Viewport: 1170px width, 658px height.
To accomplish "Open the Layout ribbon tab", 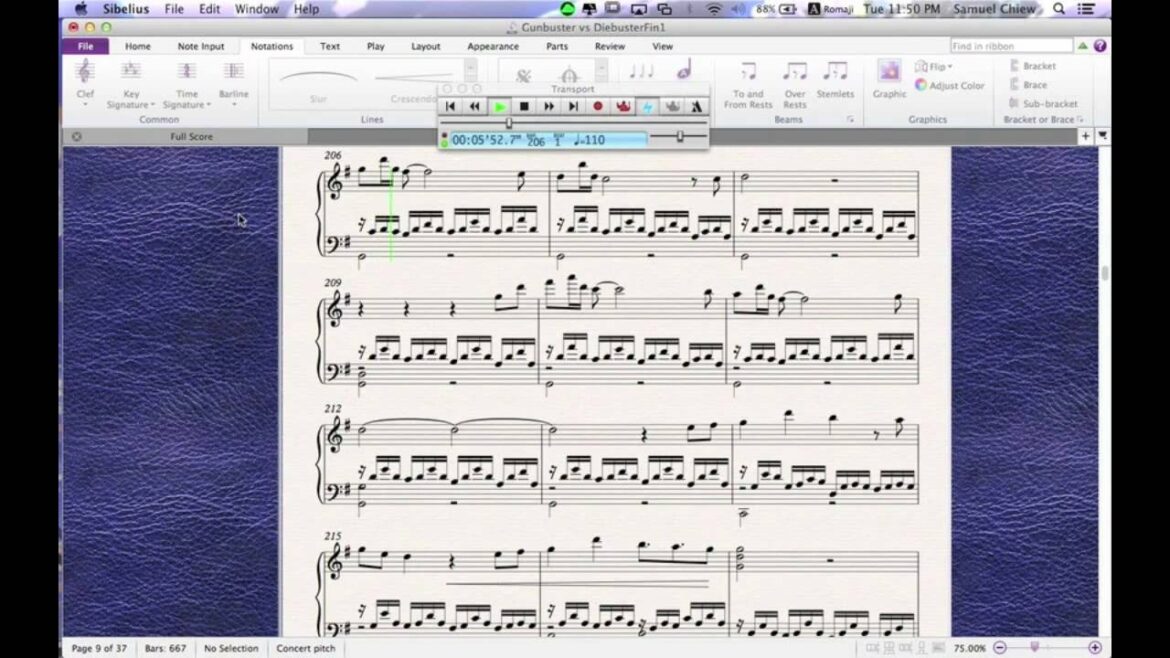I will [425, 46].
